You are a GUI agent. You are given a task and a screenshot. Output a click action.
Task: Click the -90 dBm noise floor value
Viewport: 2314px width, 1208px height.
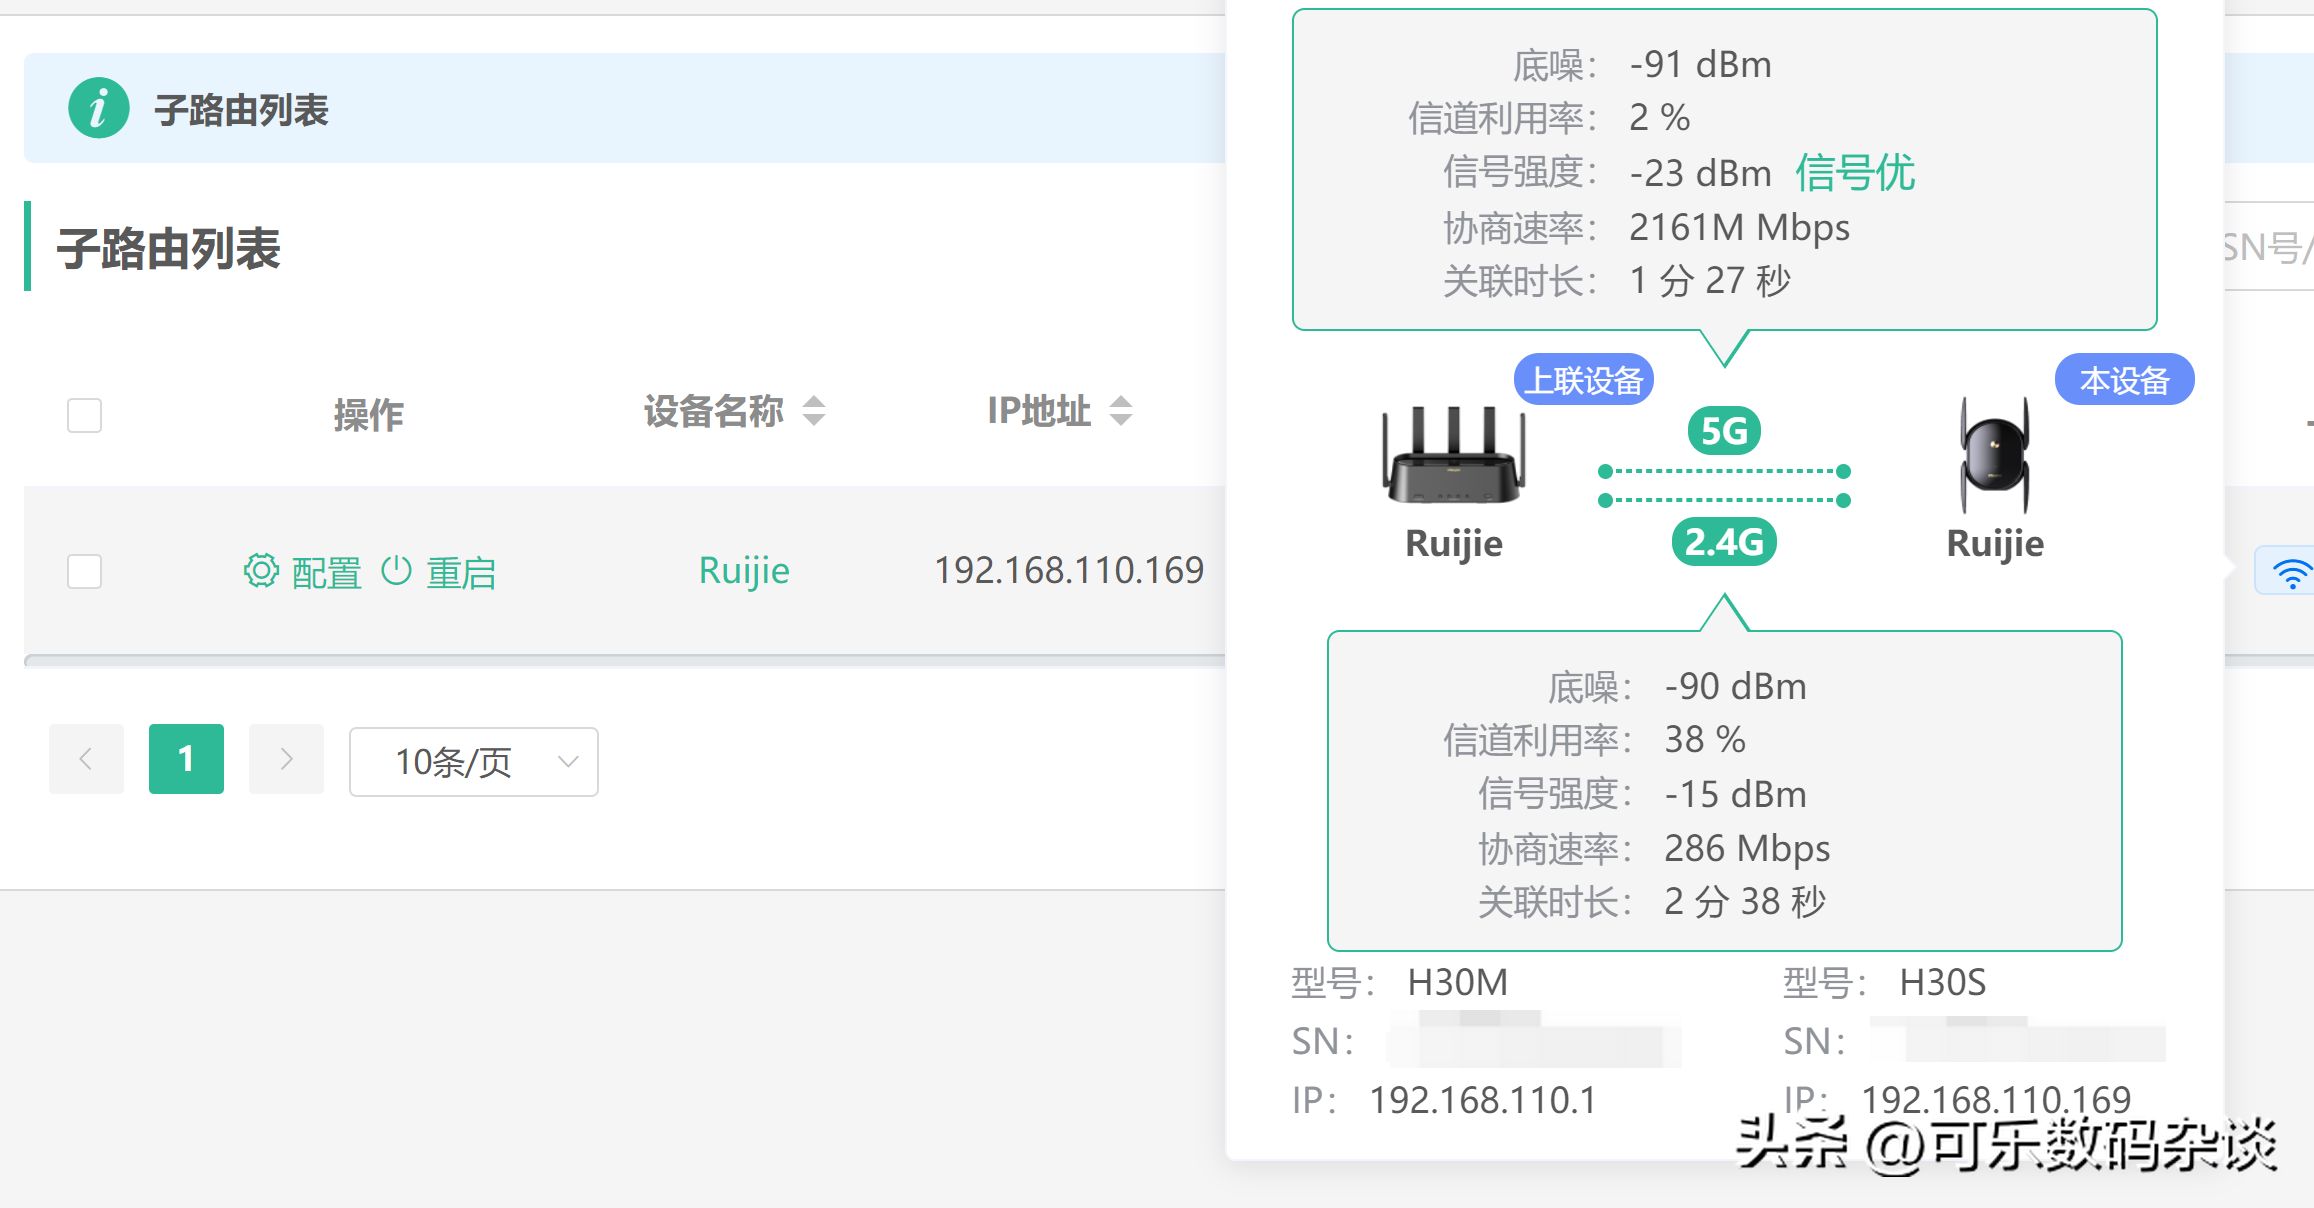click(1735, 687)
